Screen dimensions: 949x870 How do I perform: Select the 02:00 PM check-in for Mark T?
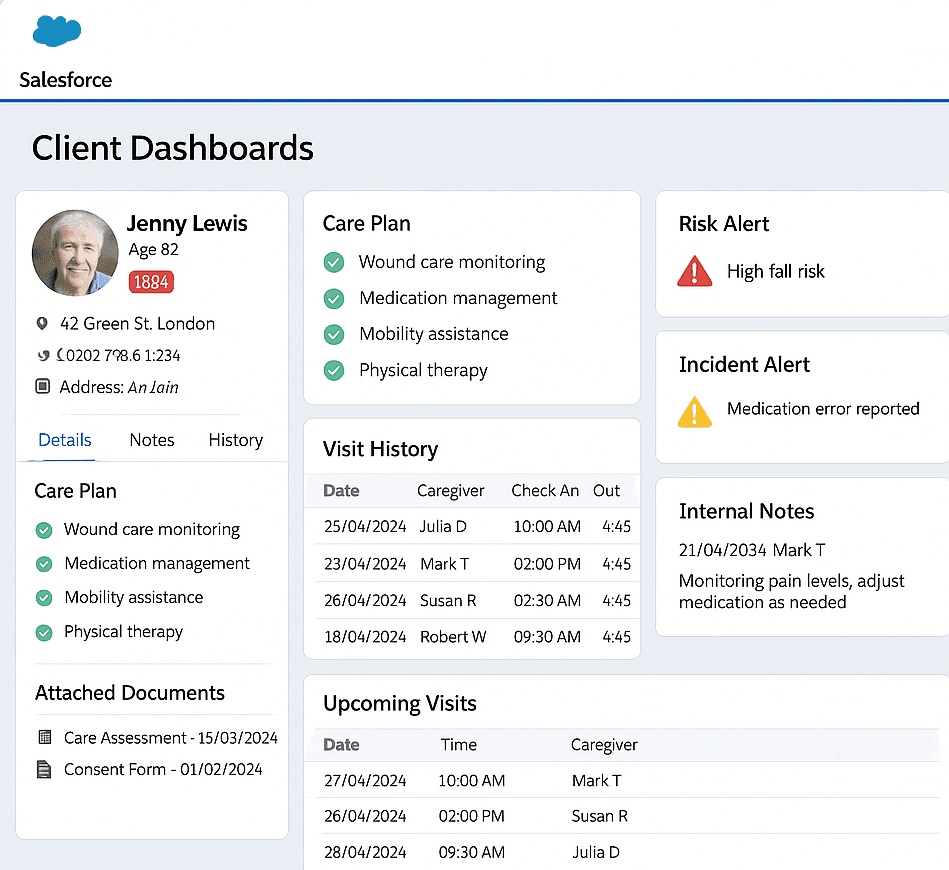[547, 564]
